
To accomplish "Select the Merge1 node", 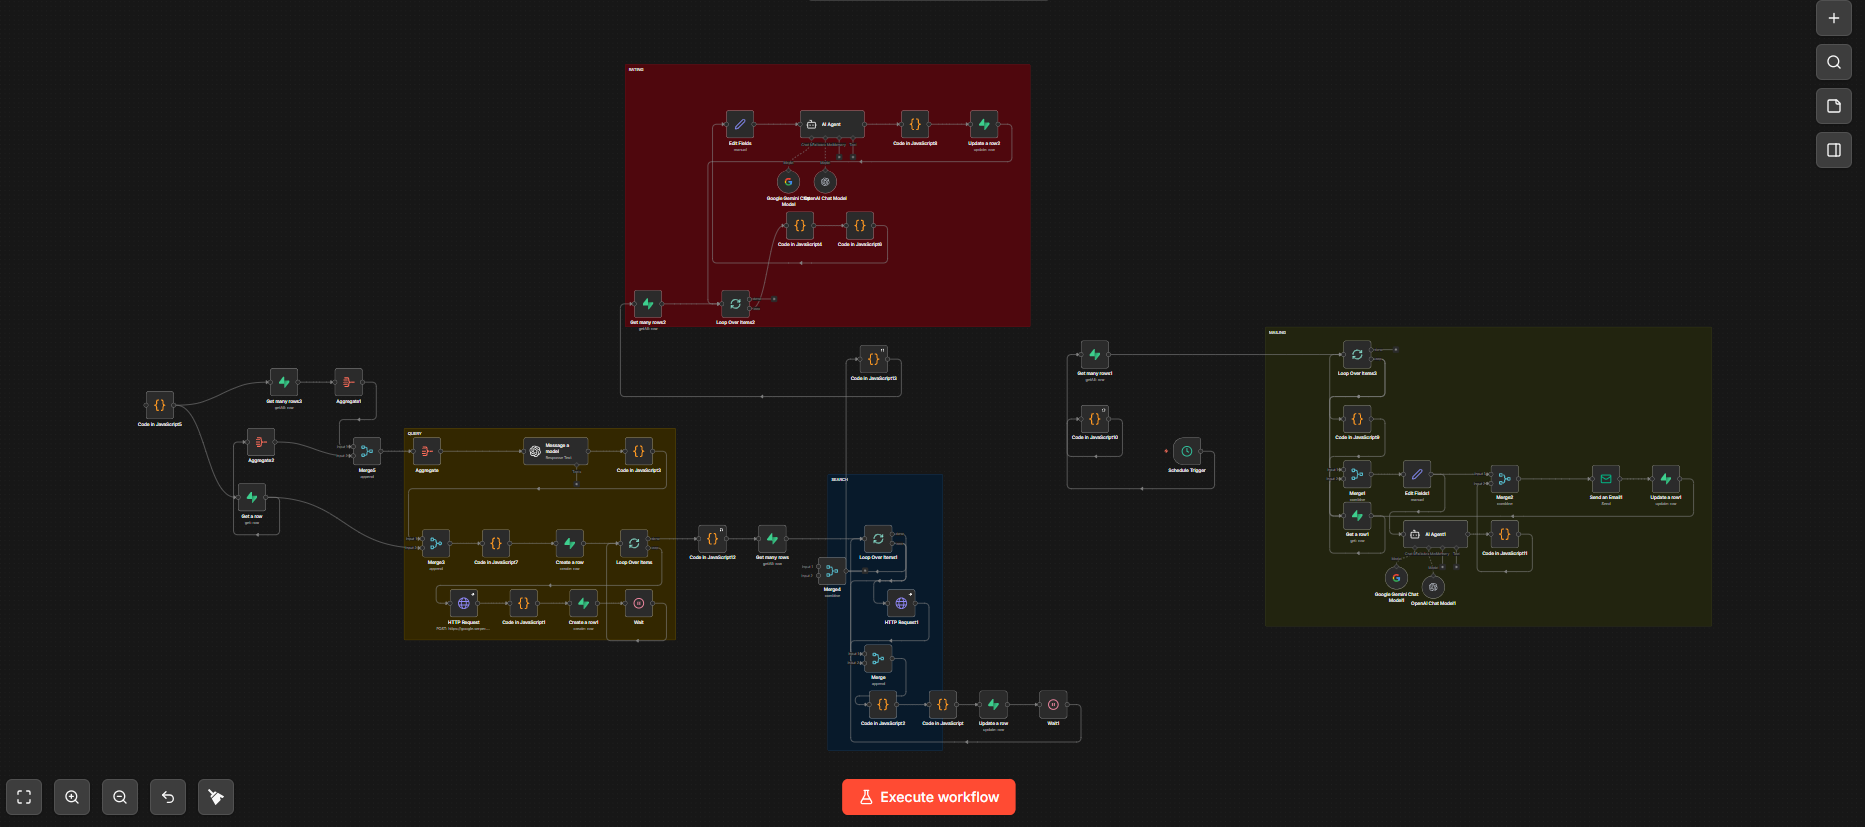I will point(1357,474).
